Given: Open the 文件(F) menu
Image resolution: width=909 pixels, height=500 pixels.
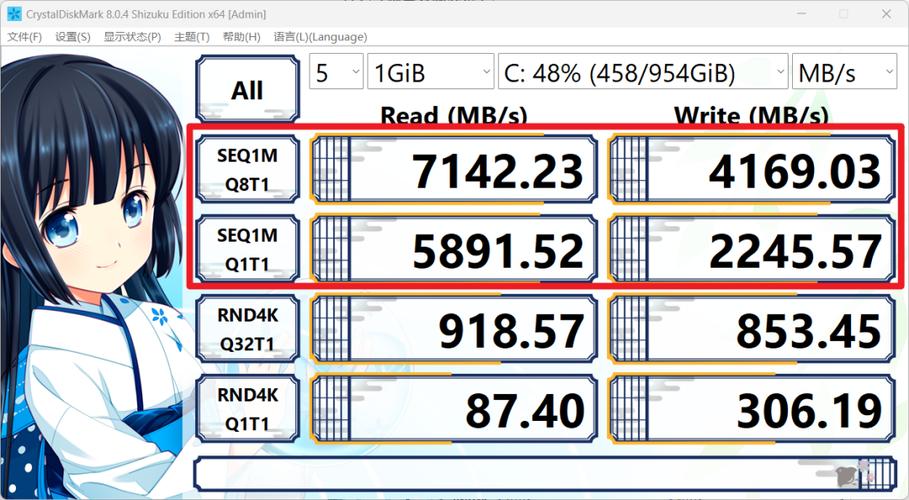Looking at the screenshot, I should [24, 37].
